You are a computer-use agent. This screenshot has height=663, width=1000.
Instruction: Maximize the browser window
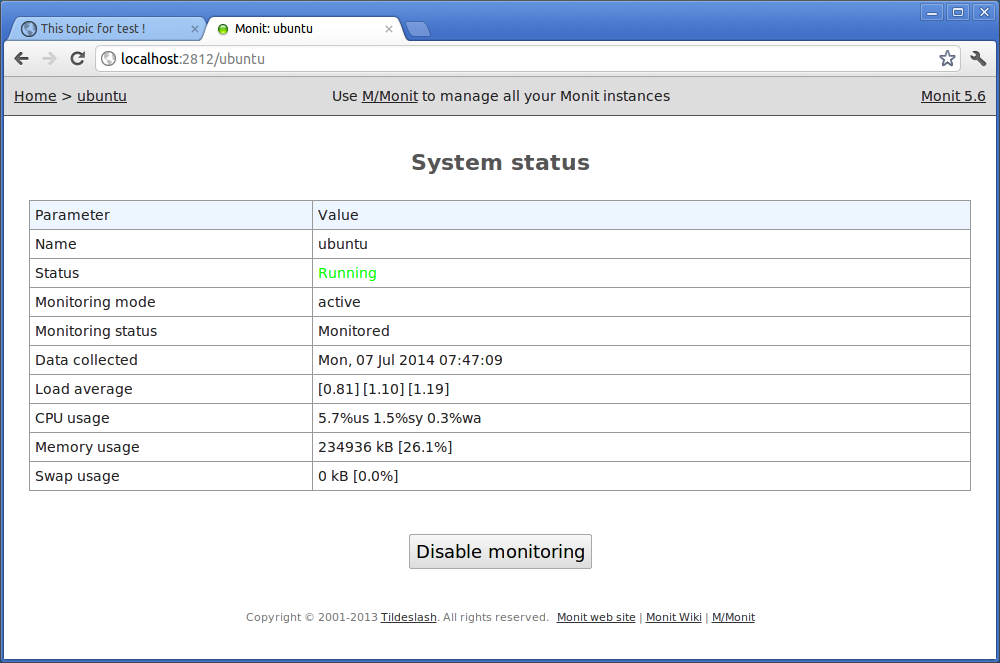[x=958, y=12]
